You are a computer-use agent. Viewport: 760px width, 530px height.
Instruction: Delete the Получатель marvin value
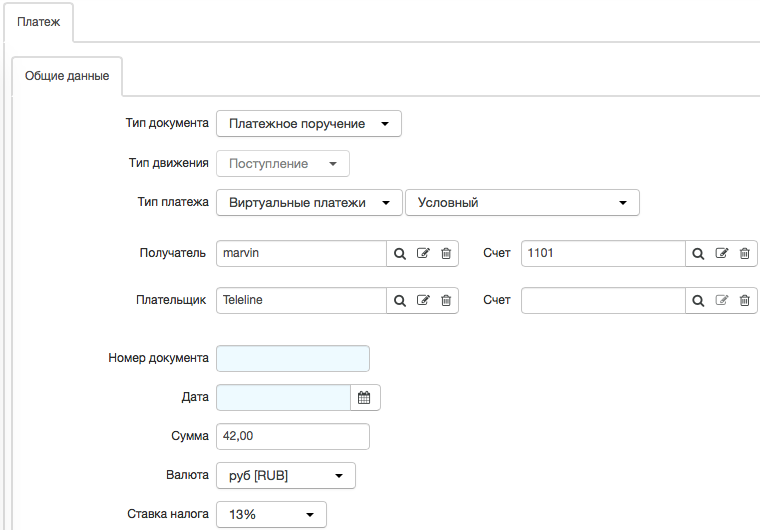tap(446, 253)
